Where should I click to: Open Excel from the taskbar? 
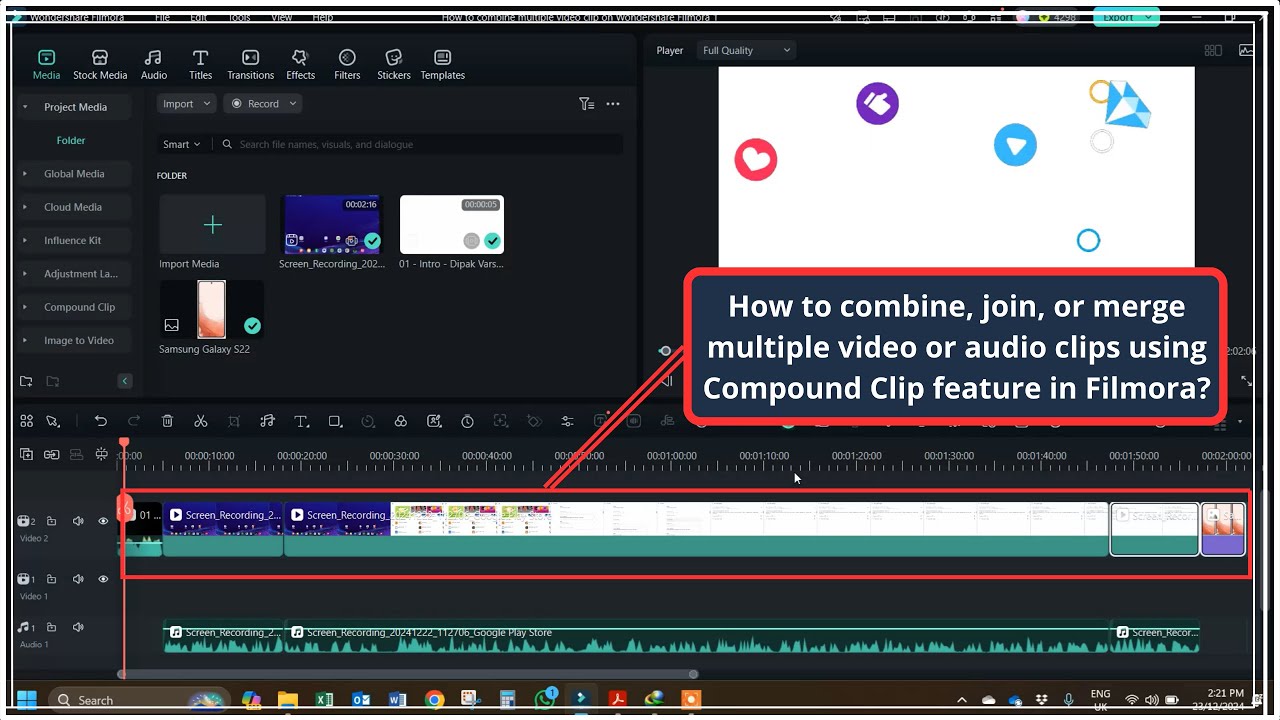coord(324,699)
